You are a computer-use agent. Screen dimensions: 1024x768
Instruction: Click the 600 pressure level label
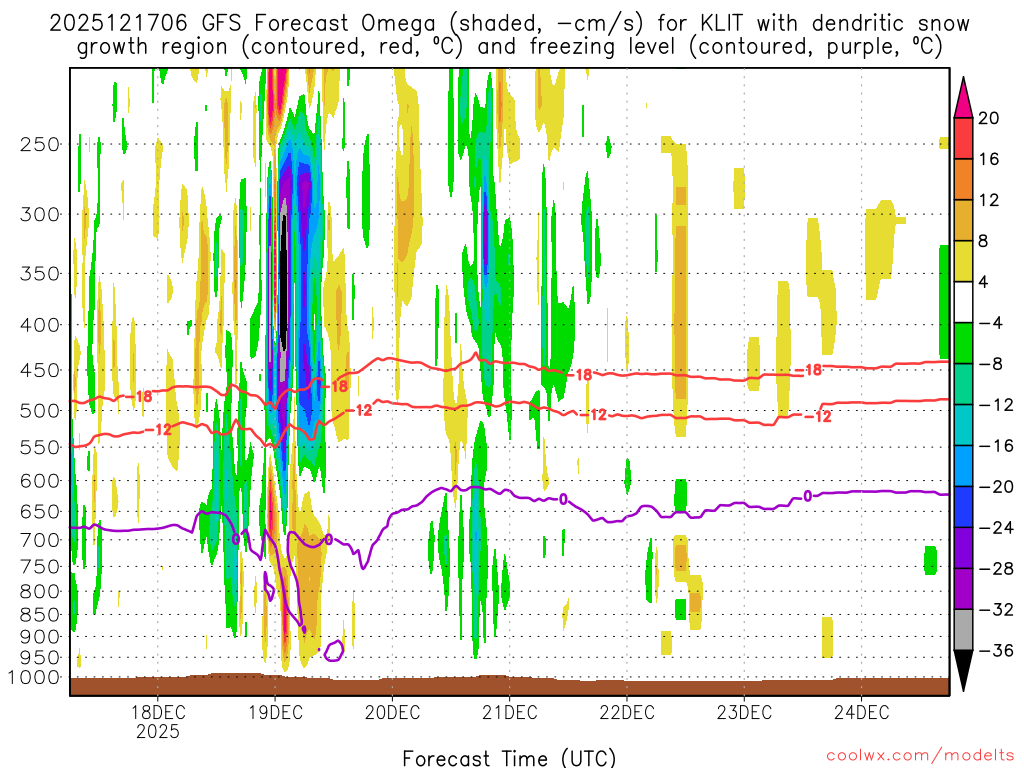point(40,481)
